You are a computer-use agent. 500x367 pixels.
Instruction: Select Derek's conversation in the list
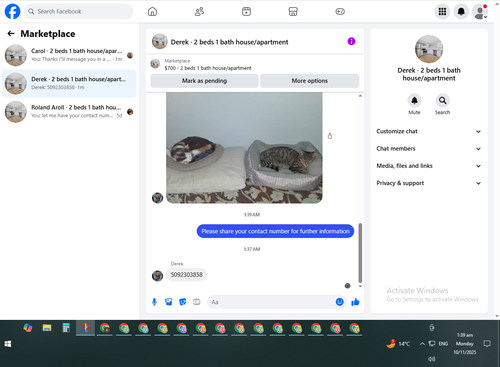(69, 83)
